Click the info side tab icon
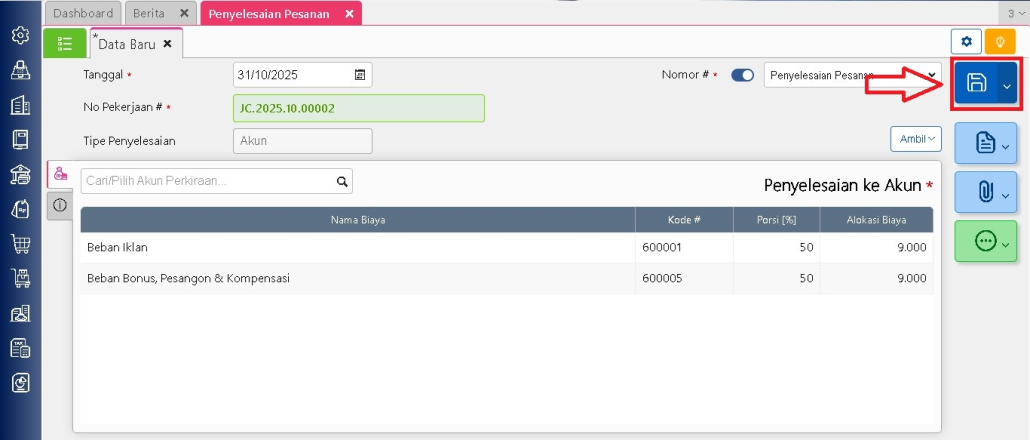1030x440 pixels. click(60, 205)
